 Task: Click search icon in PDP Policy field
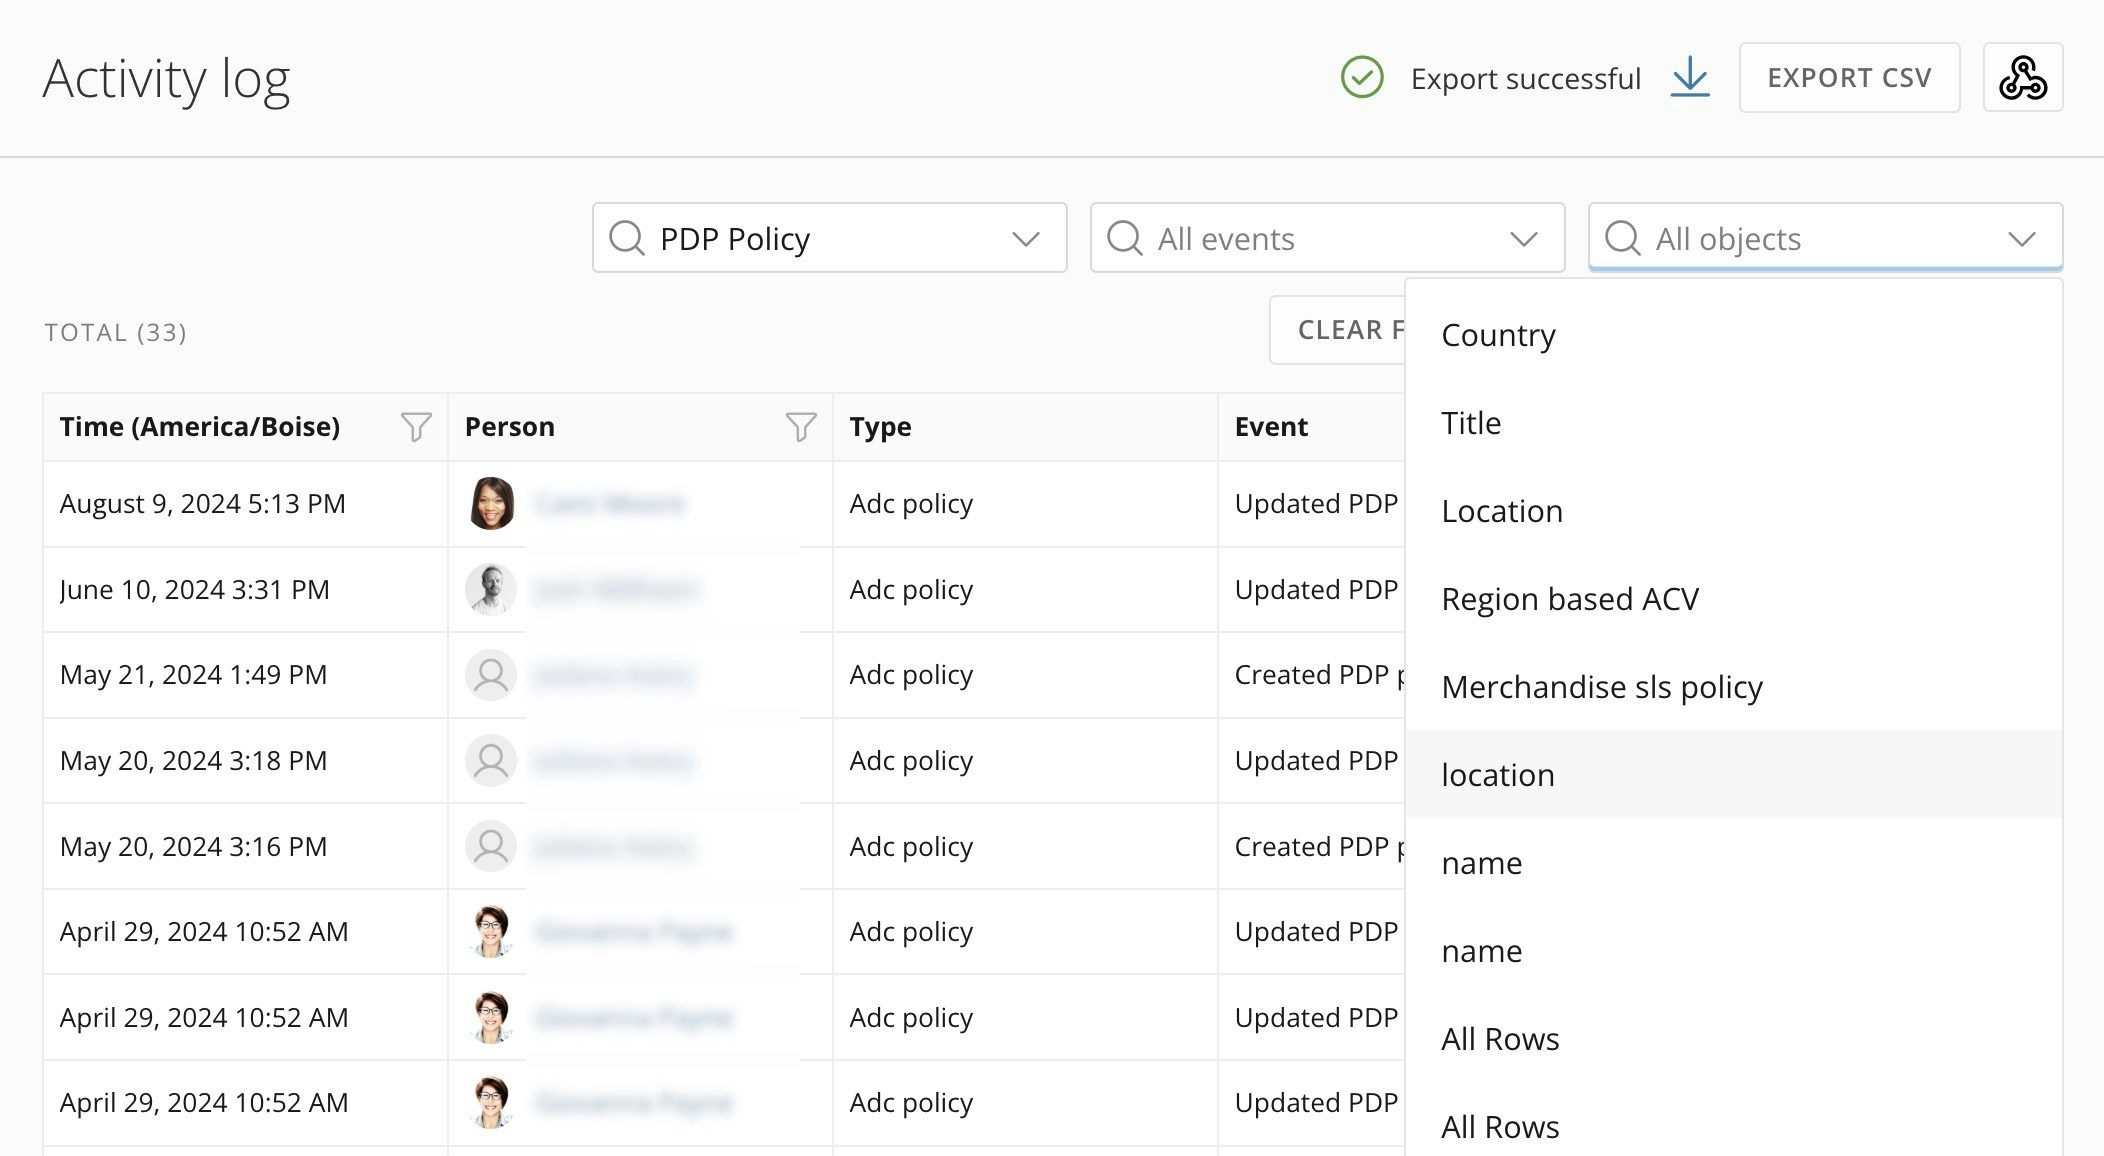627,238
